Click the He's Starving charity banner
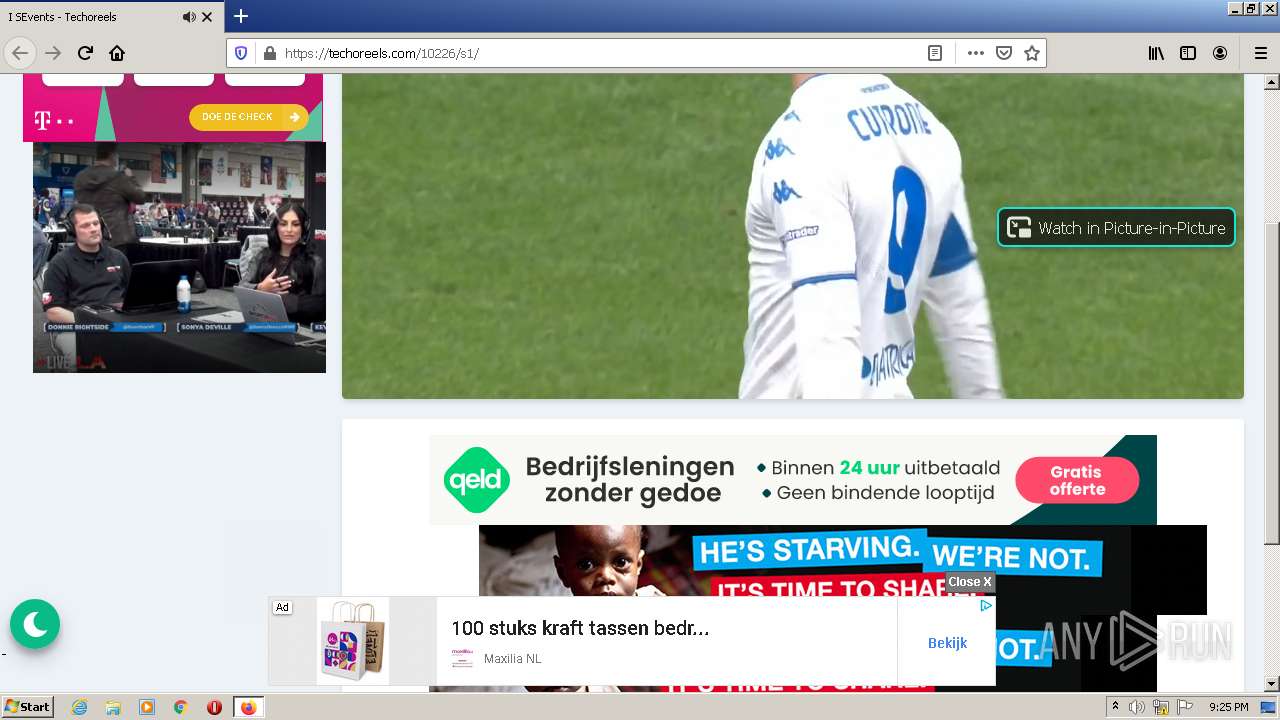Screen dimensions: 1280x720 (x=842, y=570)
